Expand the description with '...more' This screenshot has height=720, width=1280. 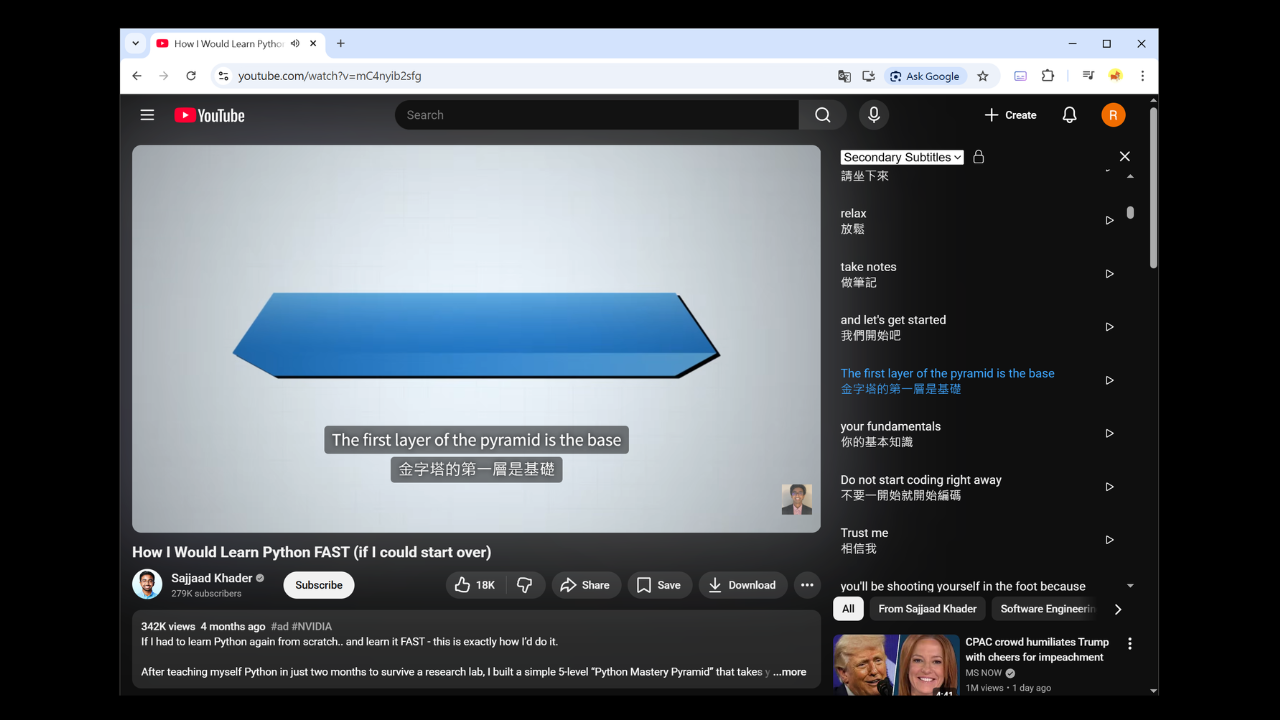coord(789,672)
